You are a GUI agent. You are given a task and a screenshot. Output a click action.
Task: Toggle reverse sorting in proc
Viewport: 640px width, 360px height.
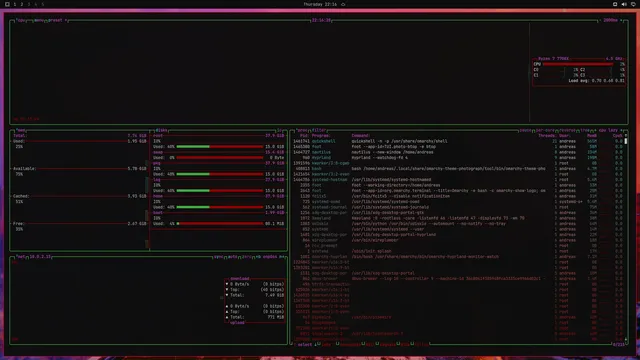pyautogui.click(x=567, y=130)
